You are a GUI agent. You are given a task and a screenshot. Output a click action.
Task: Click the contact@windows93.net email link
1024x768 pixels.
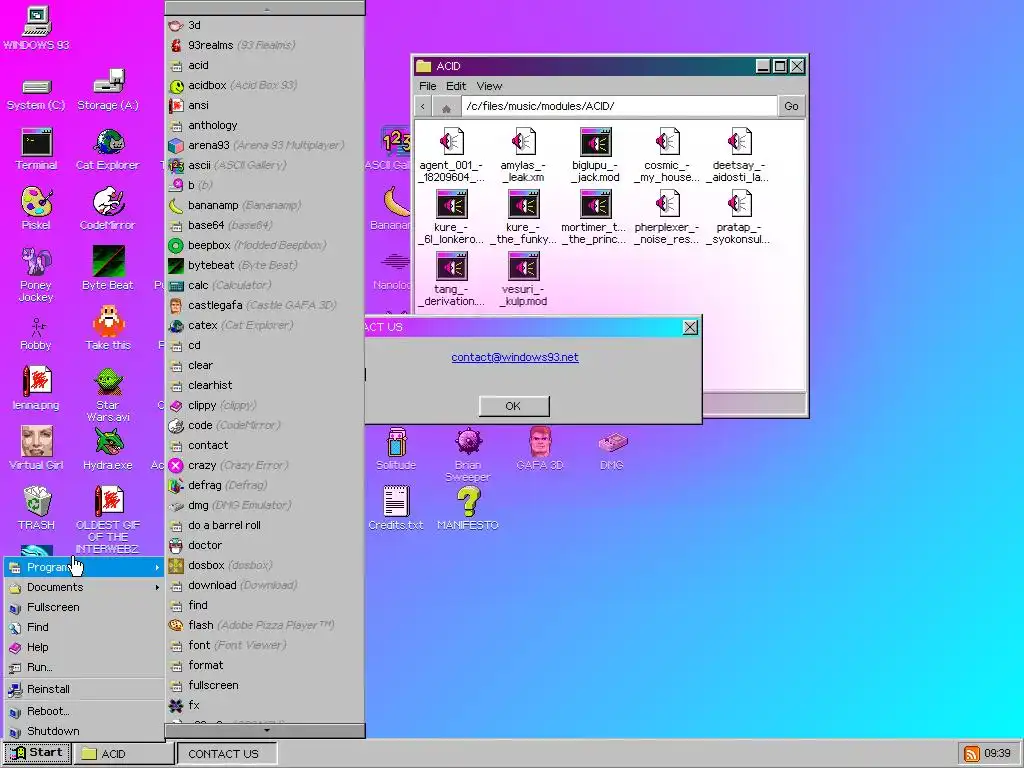[x=515, y=357]
